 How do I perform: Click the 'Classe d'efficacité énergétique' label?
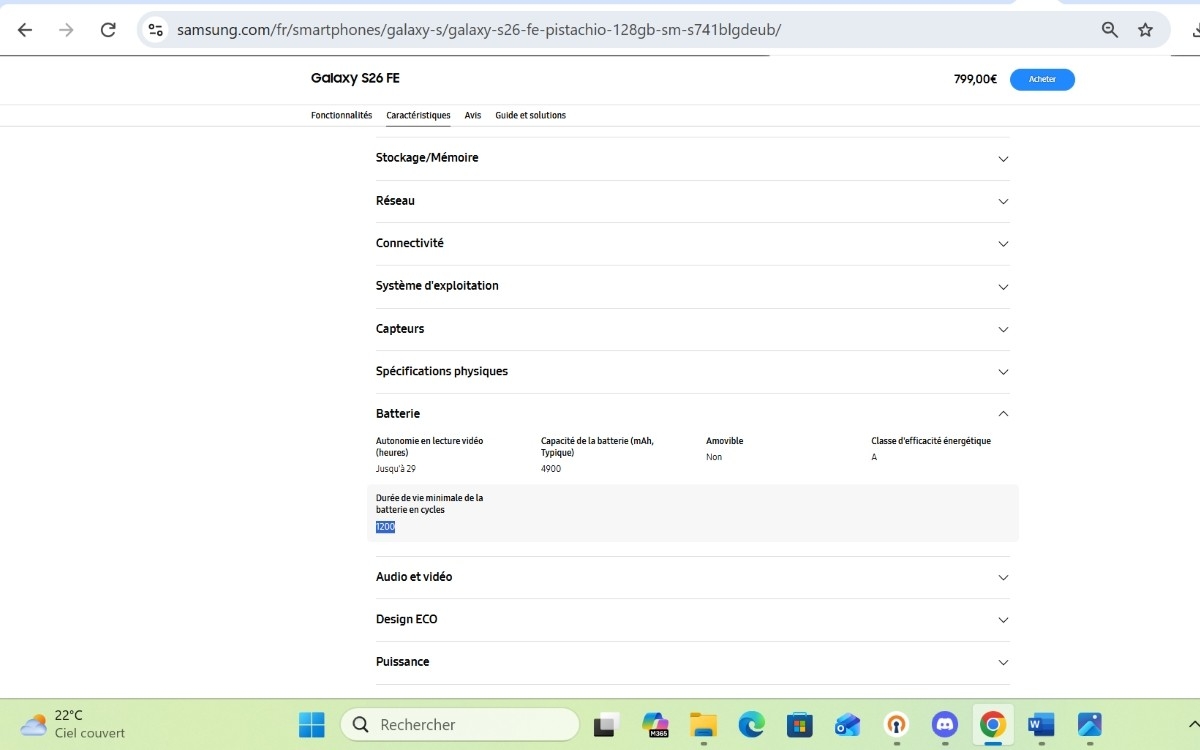[x=931, y=441]
